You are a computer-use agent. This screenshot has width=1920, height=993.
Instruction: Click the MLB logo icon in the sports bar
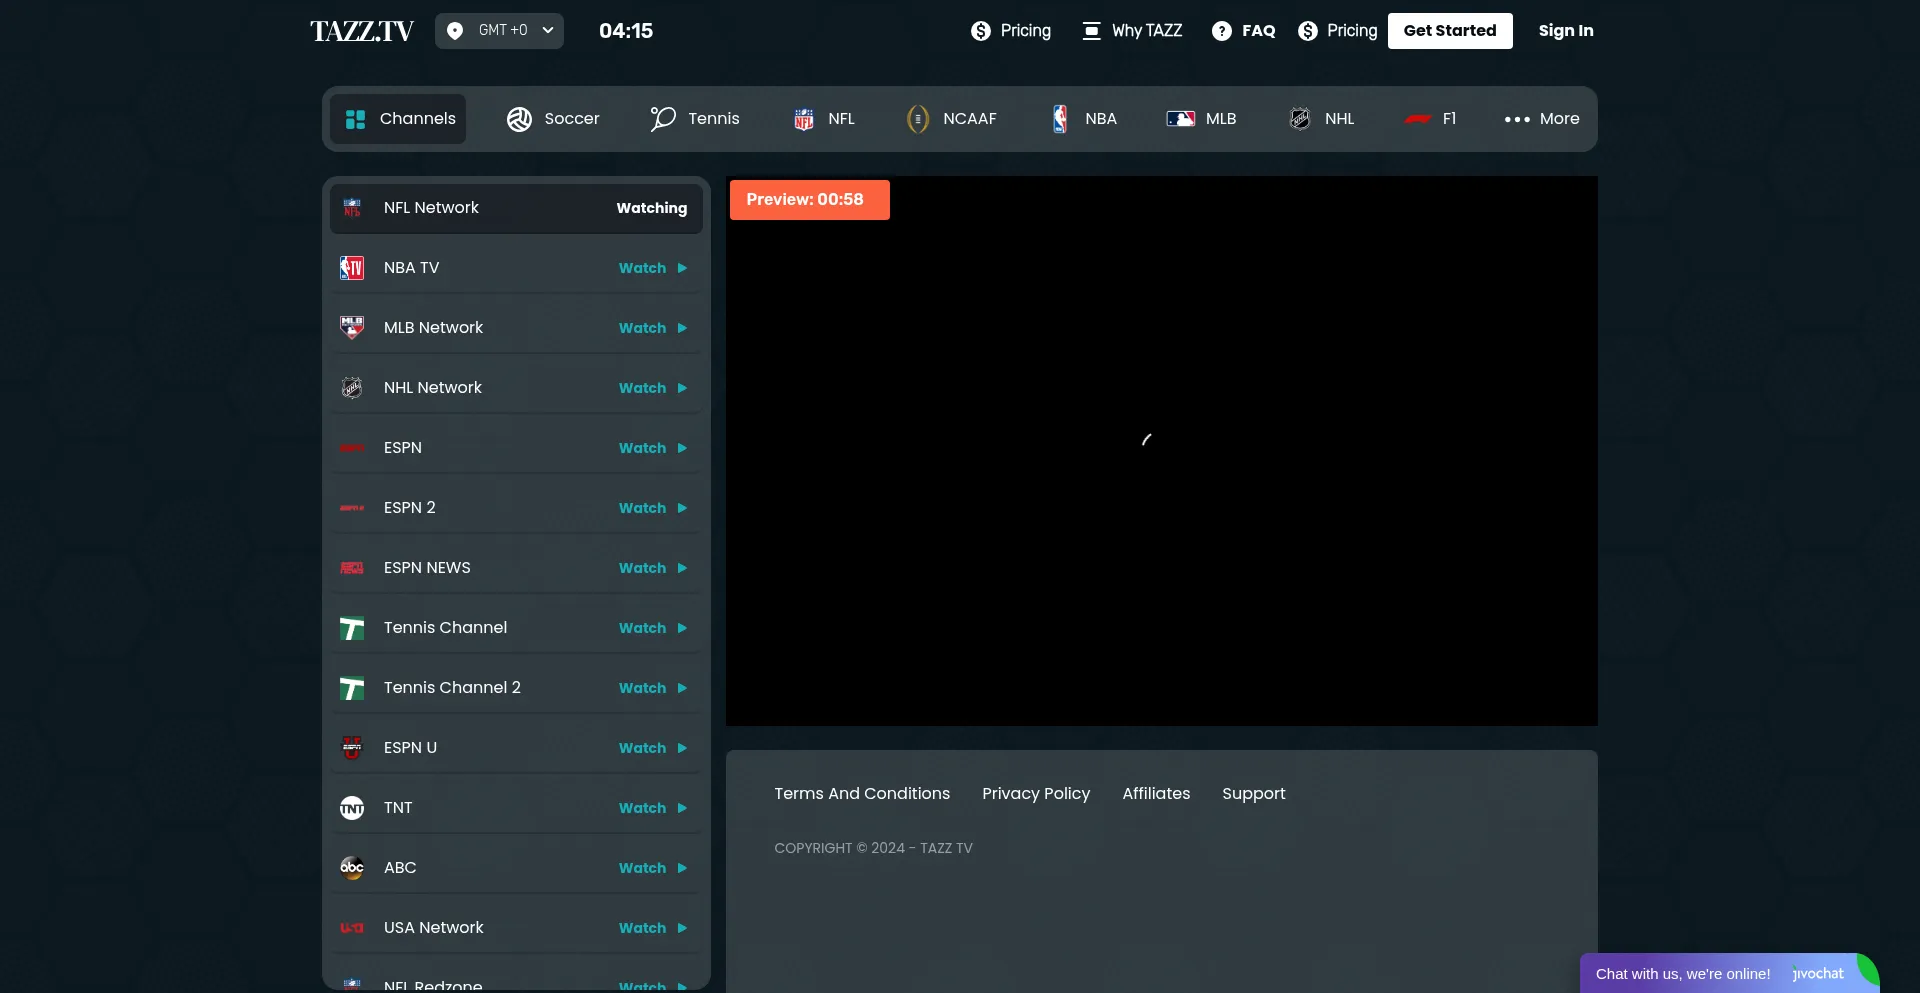[x=1180, y=119]
